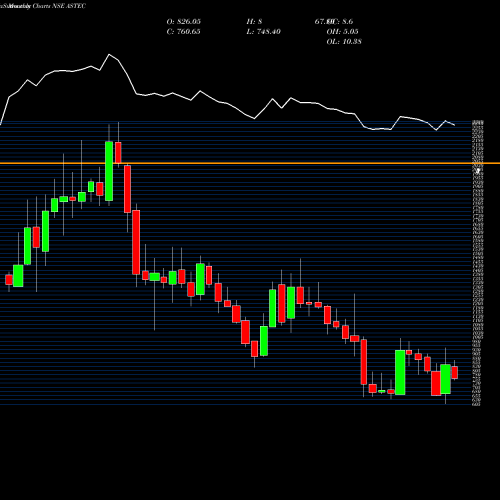Click the 'OH: 5.05' reading
Image resolution: width=500 pixels, height=500 pixels.
pyautogui.click(x=343, y=32)
